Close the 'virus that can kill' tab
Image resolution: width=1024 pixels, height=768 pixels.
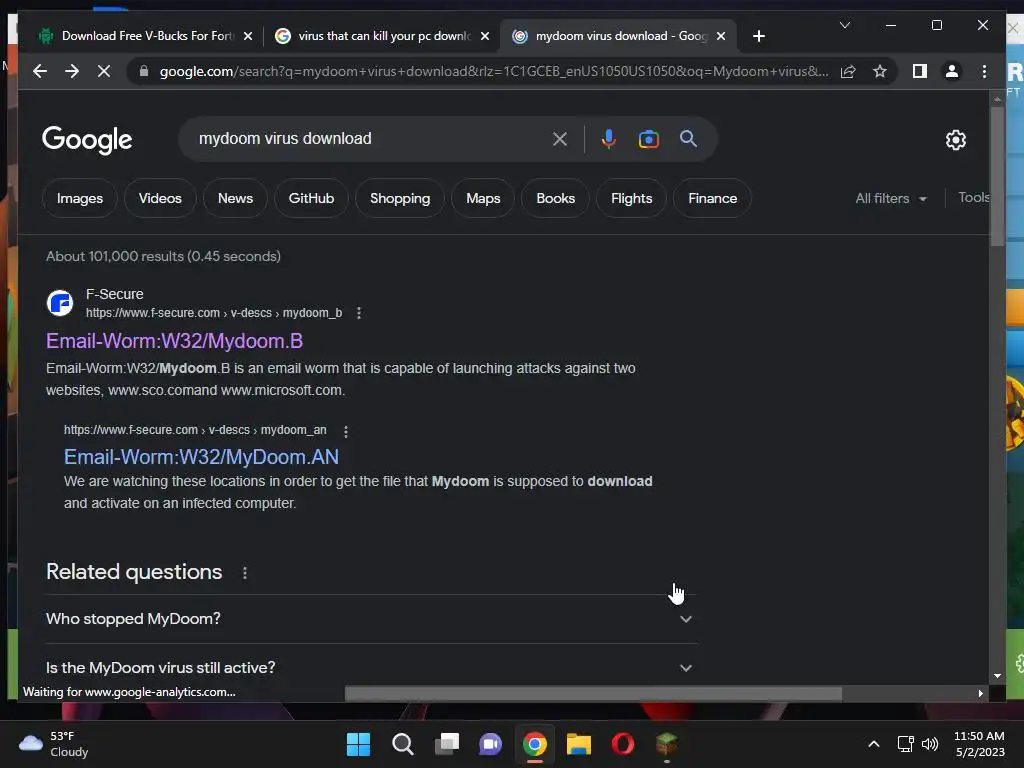pos(485,36)
